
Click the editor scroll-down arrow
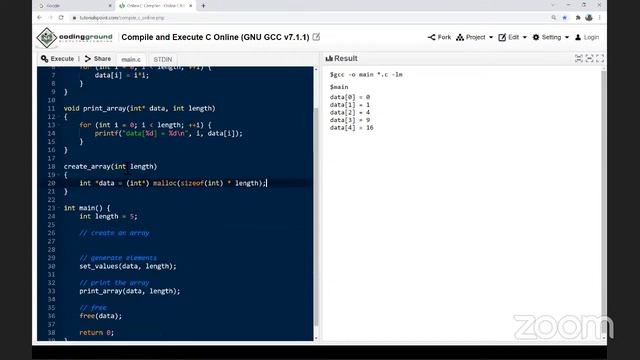(x=316, y=338)
